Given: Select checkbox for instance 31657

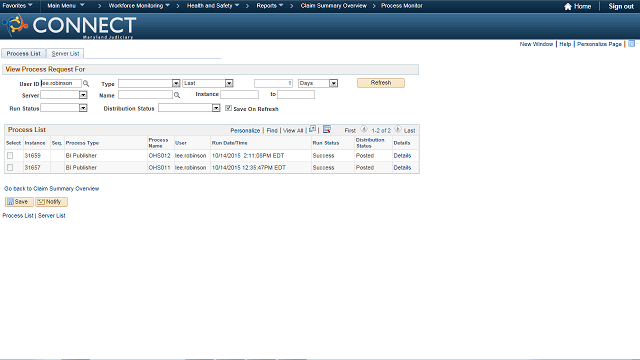Looking at the screenshot, I should coord(10,167).
